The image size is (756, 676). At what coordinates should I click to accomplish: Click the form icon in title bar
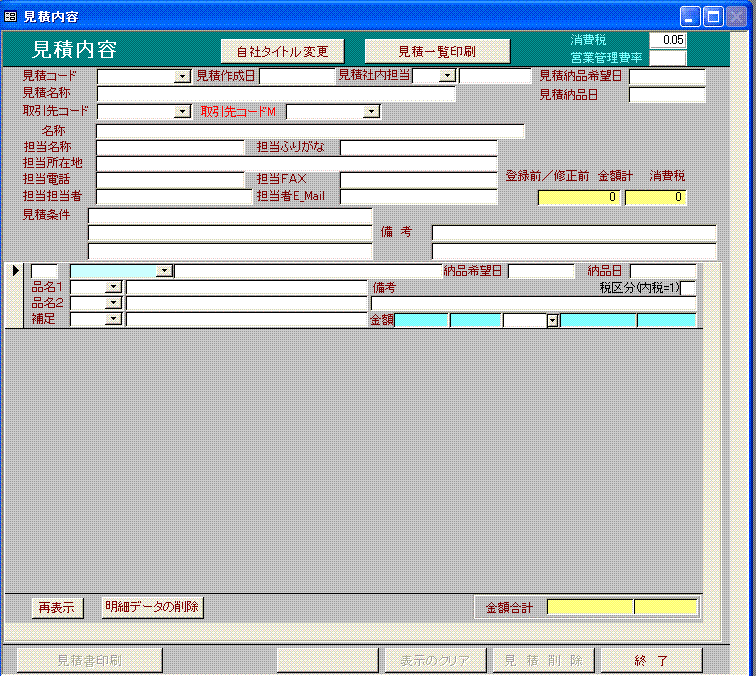tap(10, 16)
